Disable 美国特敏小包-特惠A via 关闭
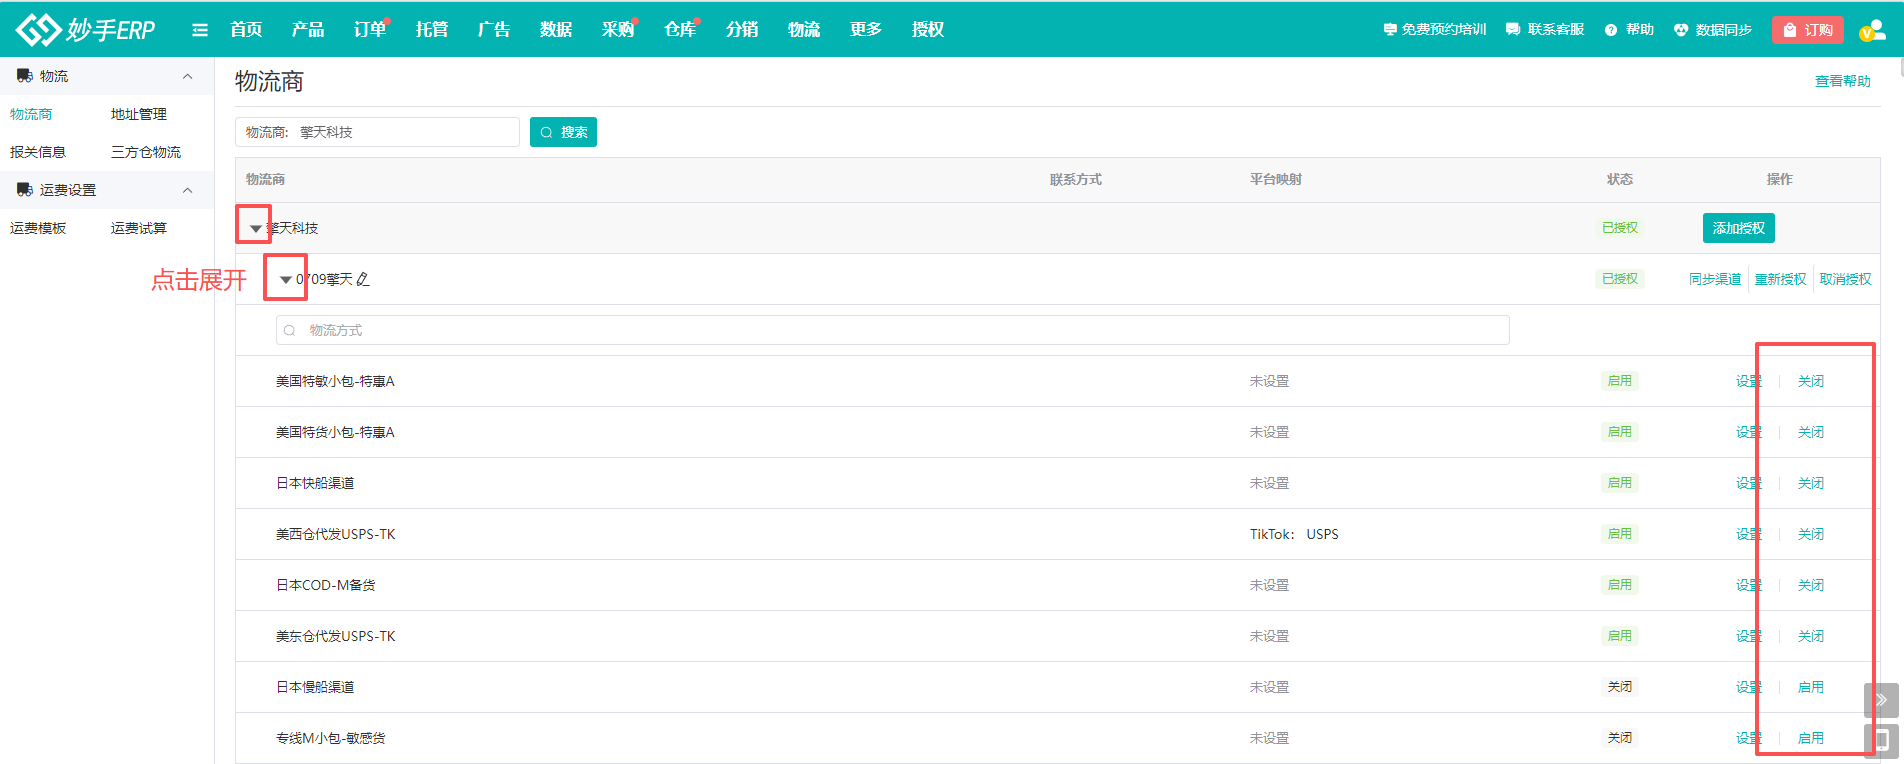The height and width of the screenshot is (764, 1904). point(1810,381)
